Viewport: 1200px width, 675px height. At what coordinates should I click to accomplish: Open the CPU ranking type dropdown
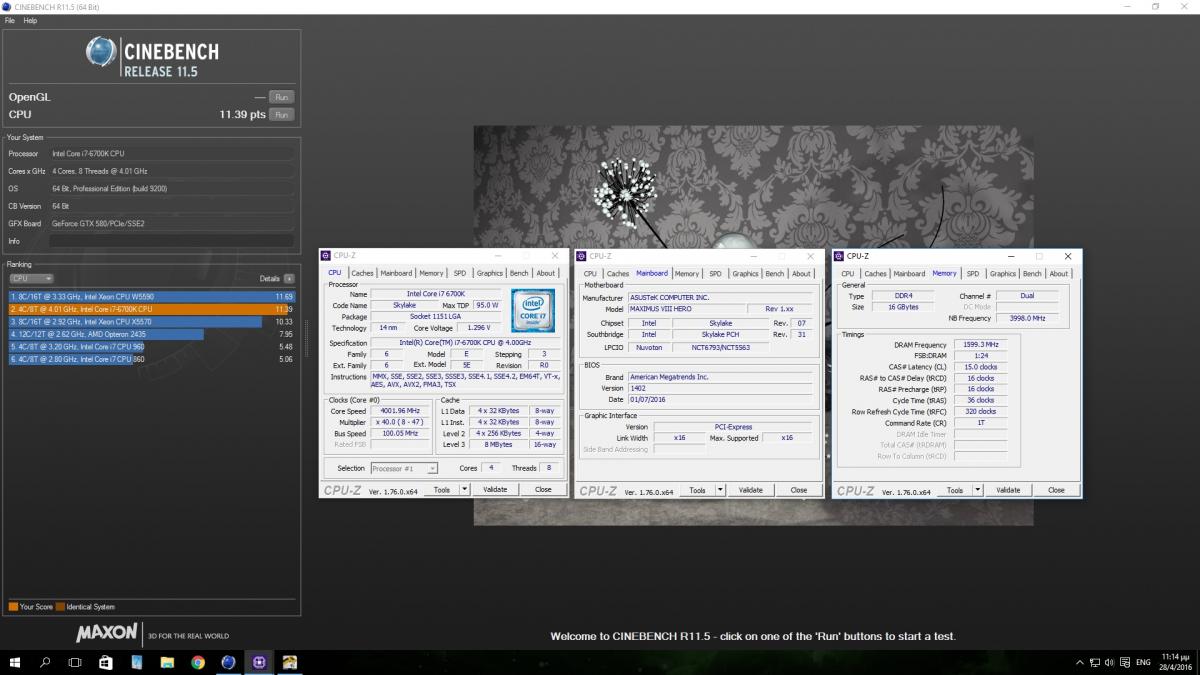click(x=30, y=278)
